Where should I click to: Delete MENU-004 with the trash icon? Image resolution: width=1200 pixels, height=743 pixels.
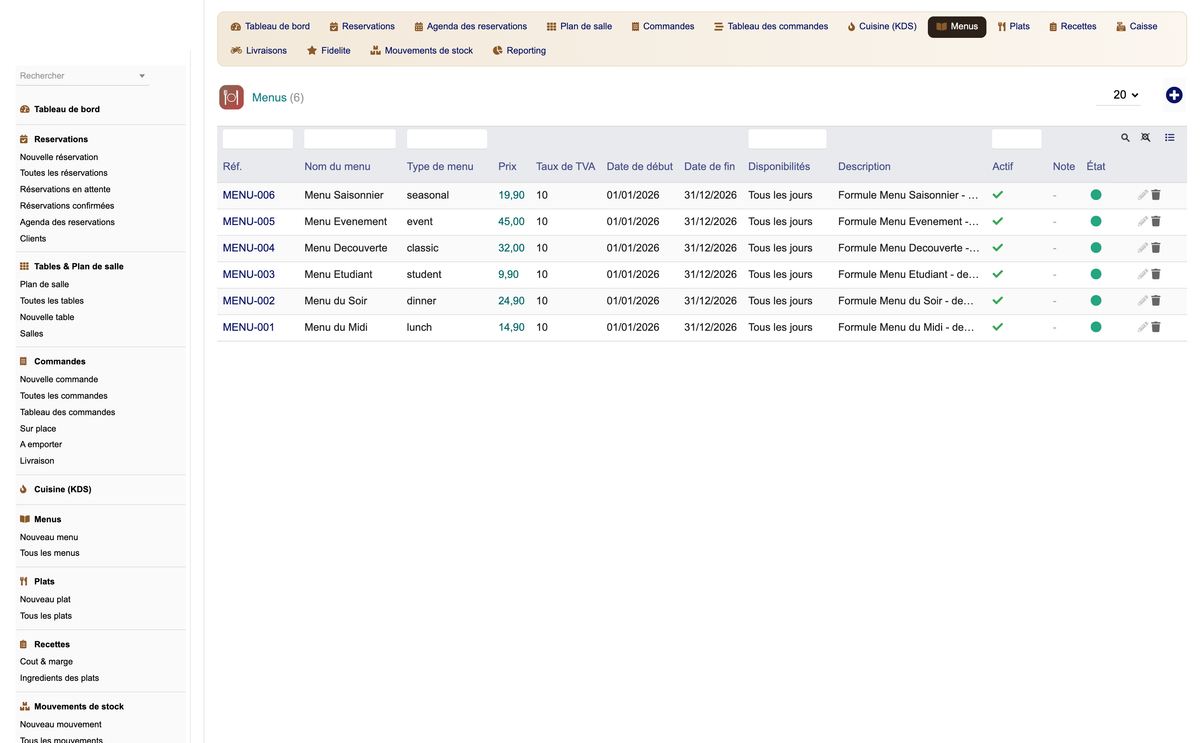click(1156, 248)
